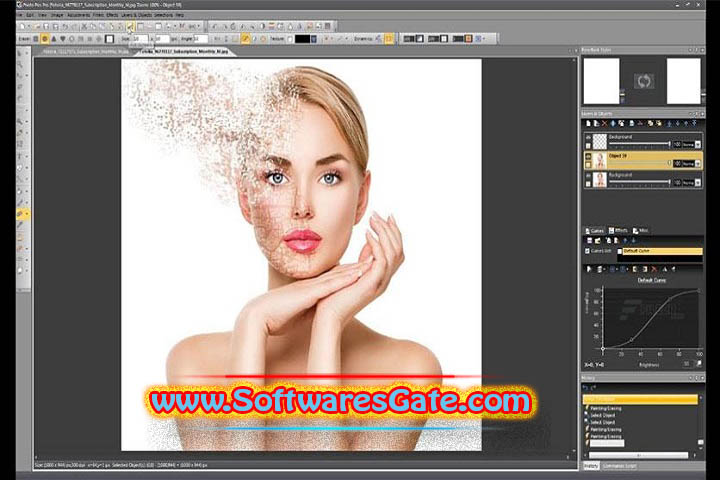Viewport: 720px width, 480px height.
Task: Click the folder icon in Curves preset toolbar
Action: 598,241
